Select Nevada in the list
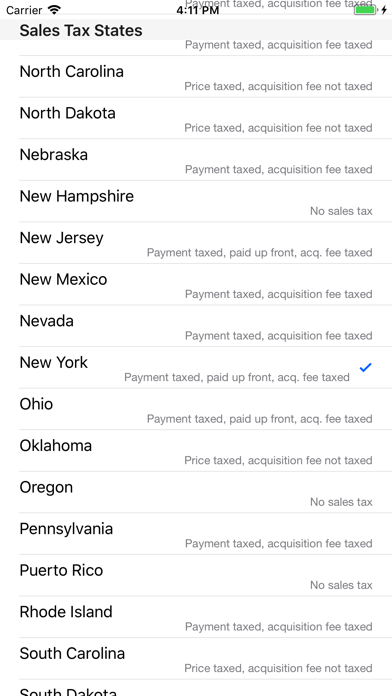Screen dimensions: 392x696 click(196, 326)
